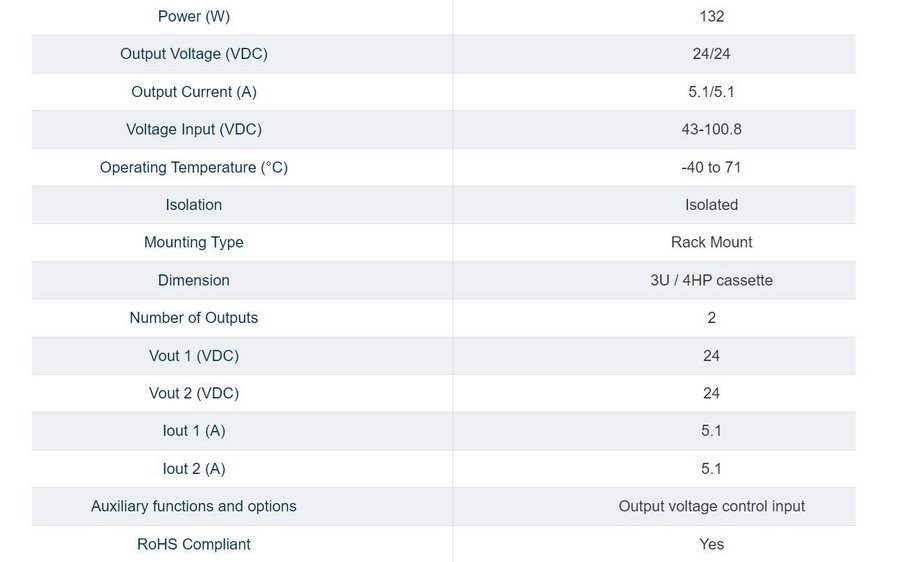Select the Output voltage control input value

tap(711, 506)
